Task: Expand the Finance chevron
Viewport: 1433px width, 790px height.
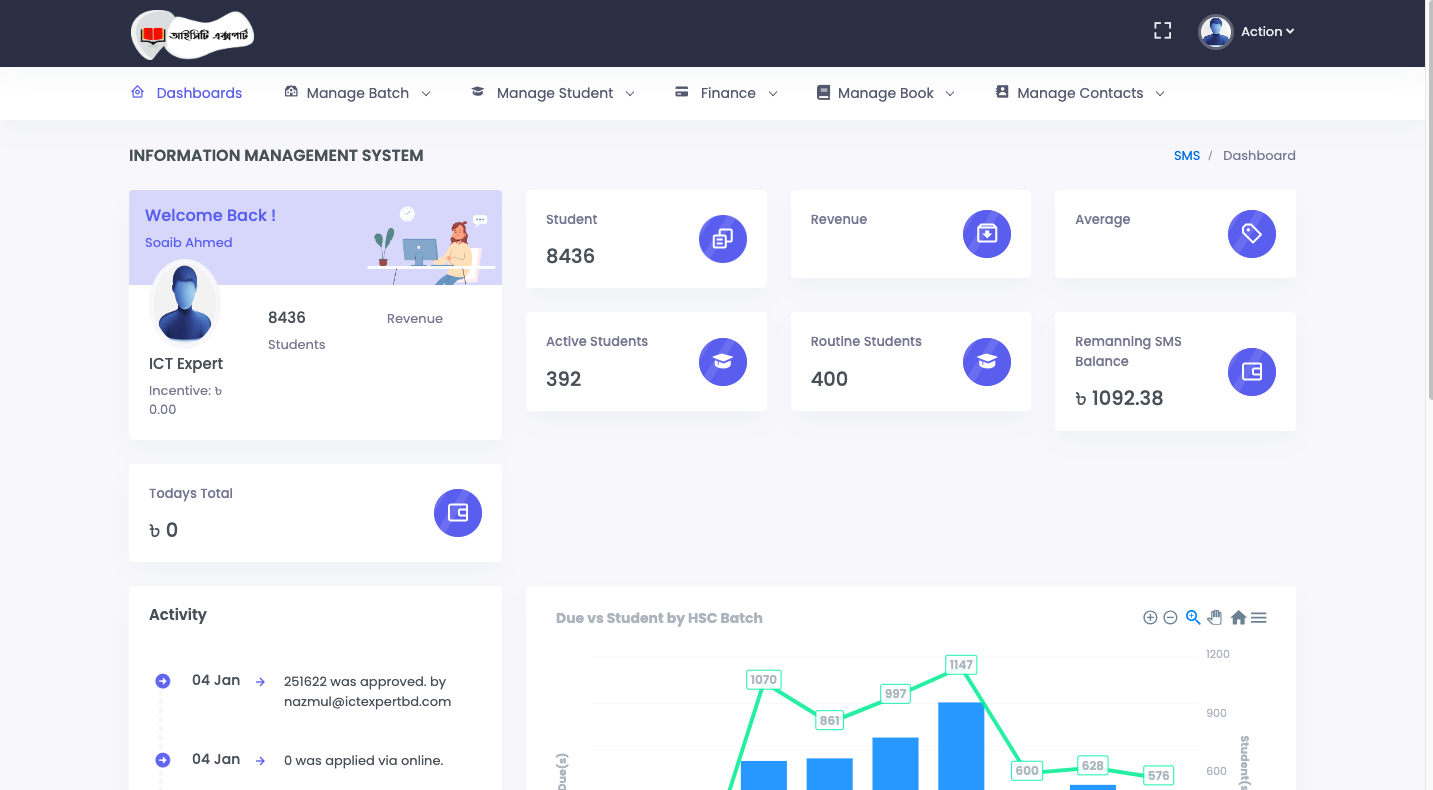Action: [x=773, y=94]
